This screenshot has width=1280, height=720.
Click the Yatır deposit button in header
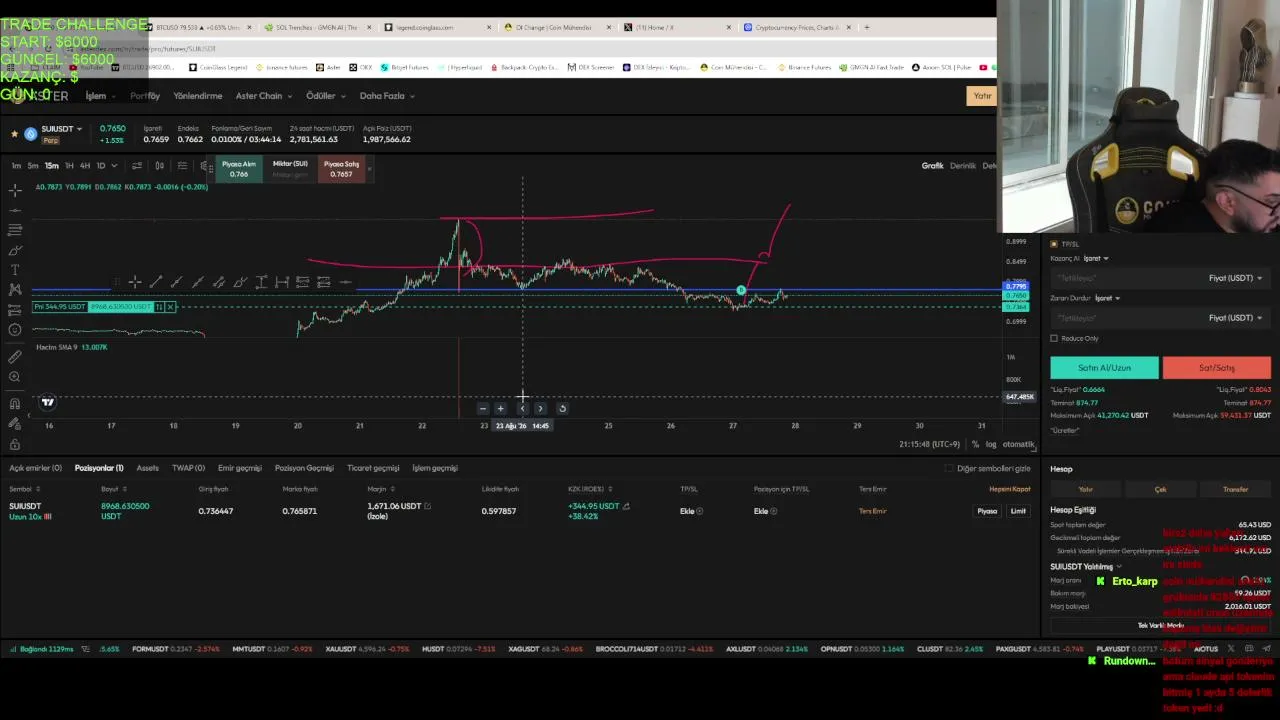(983, 96)
